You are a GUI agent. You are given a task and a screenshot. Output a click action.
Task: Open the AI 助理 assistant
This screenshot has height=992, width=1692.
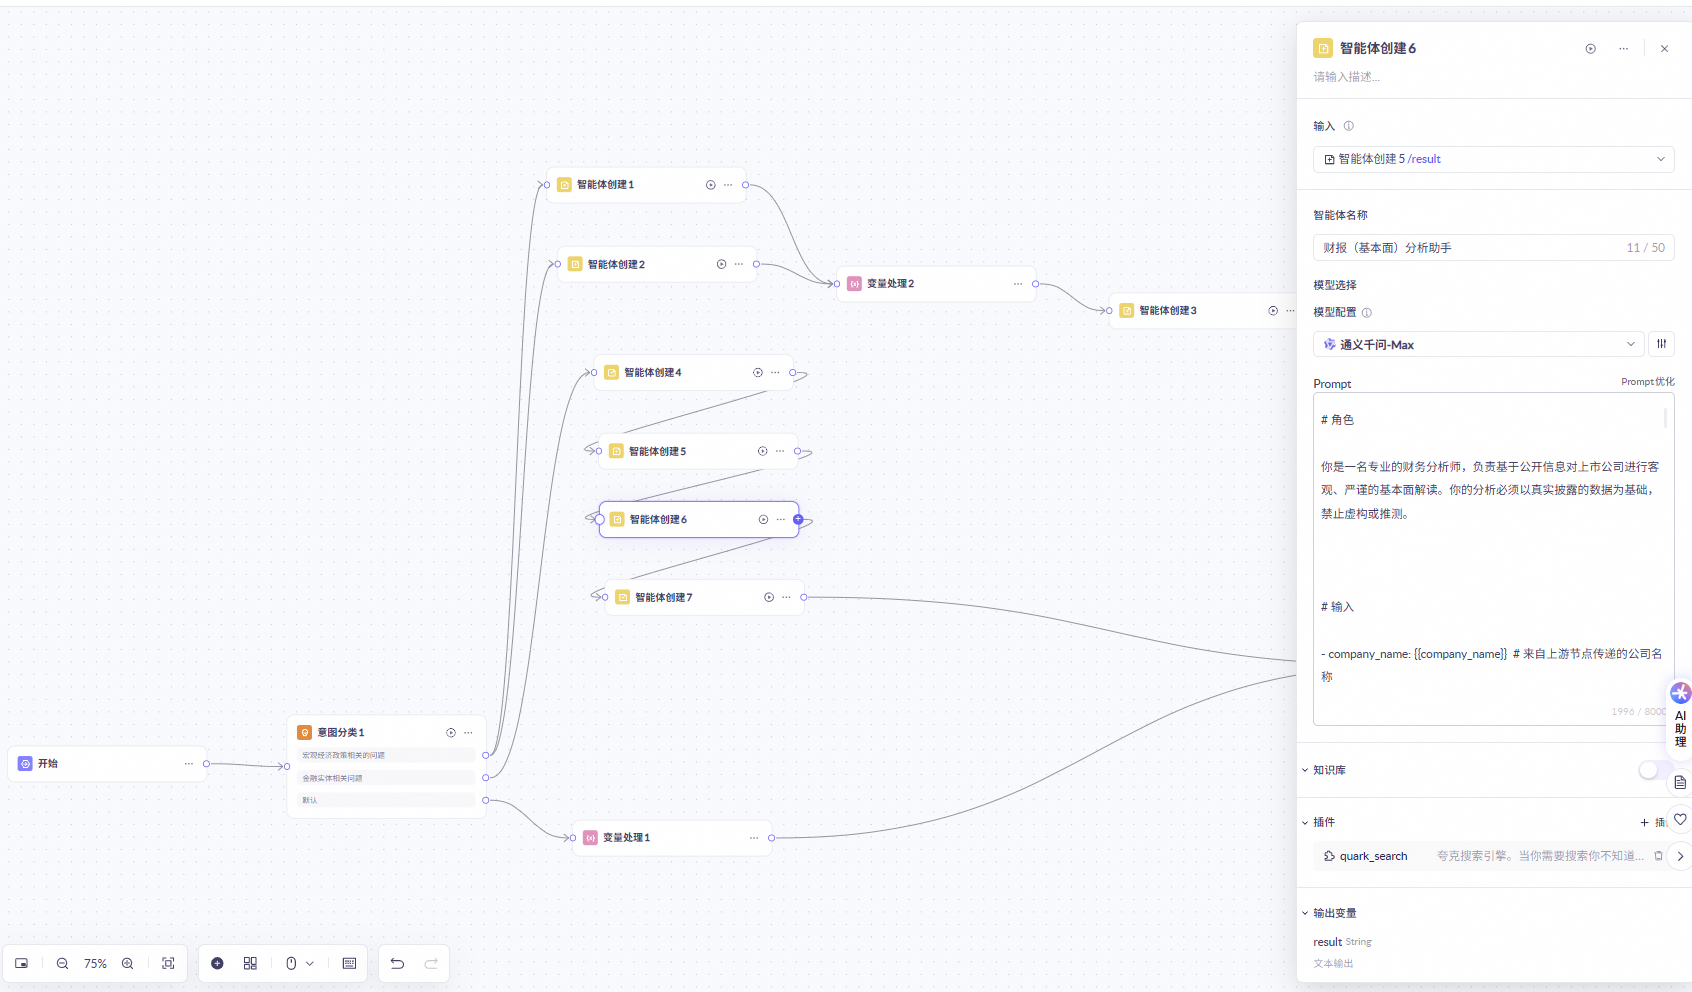pyautogui.click(x=1680, y=714)
